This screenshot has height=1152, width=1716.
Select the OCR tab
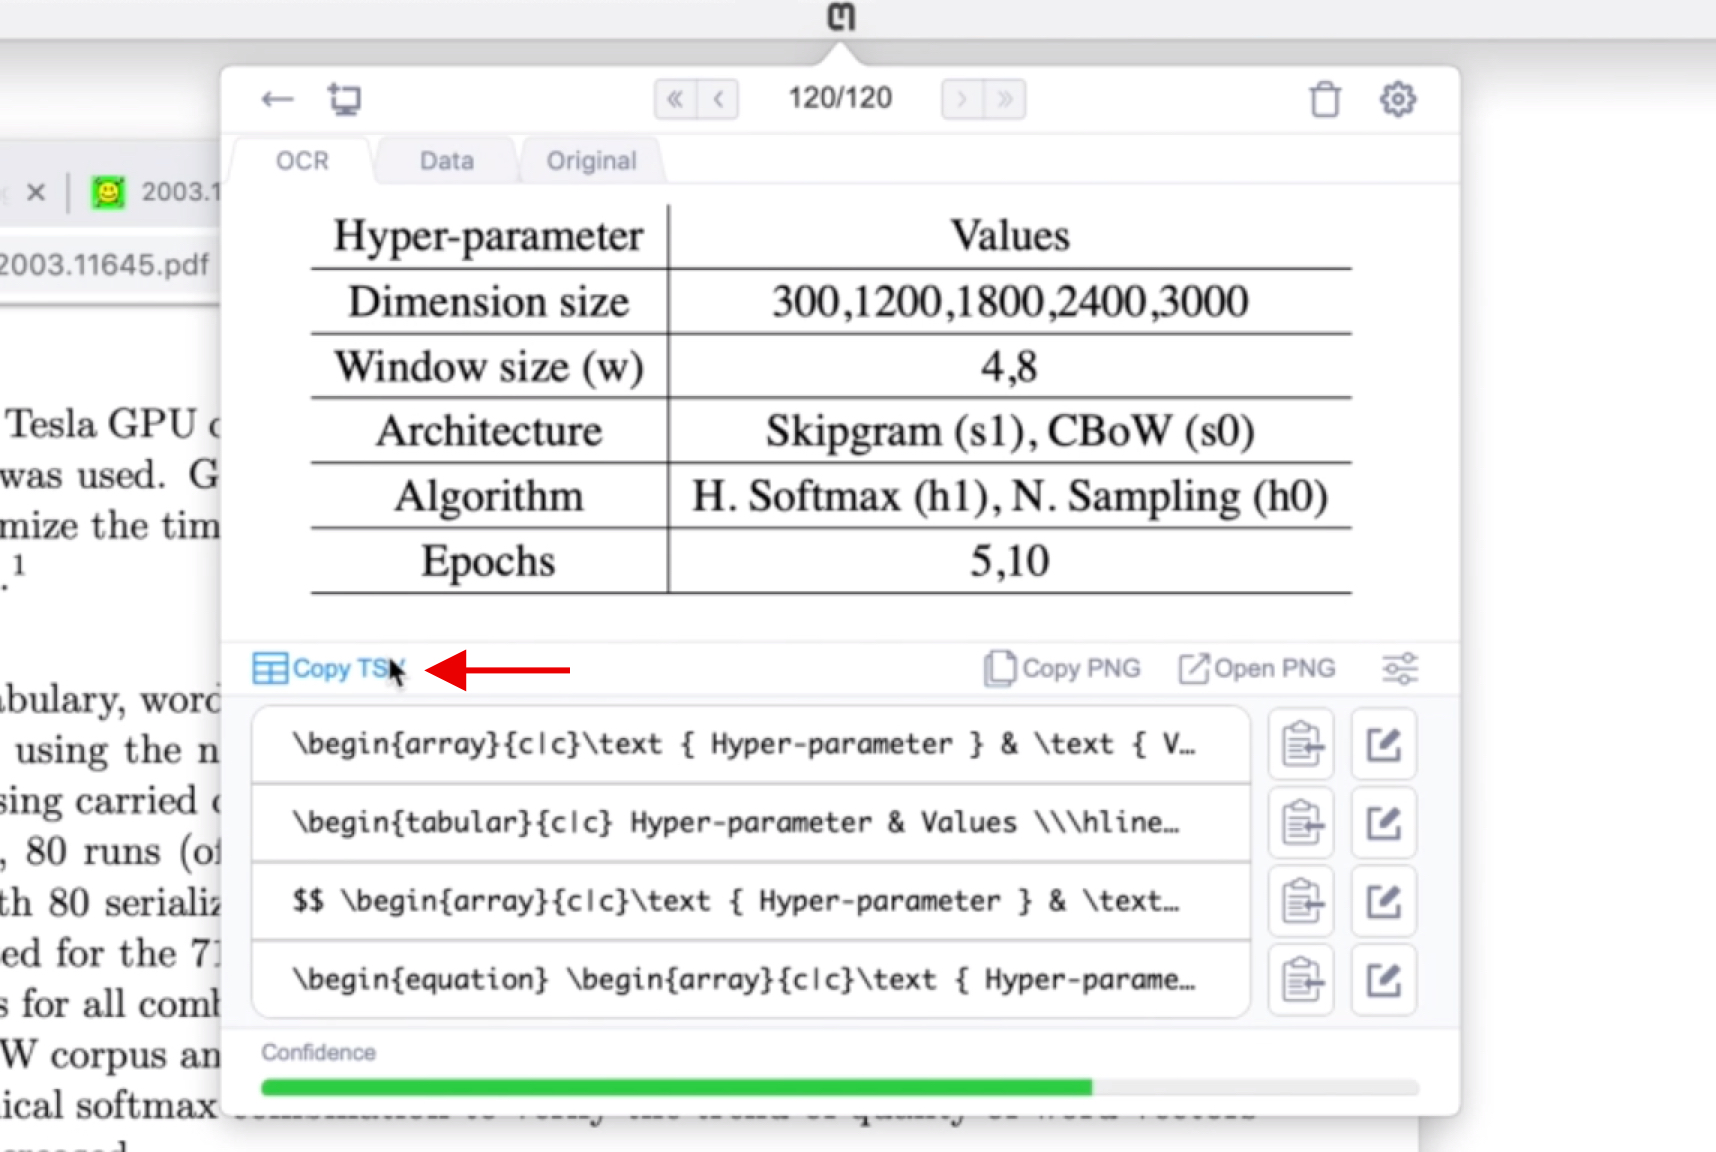tap(301, 160)
